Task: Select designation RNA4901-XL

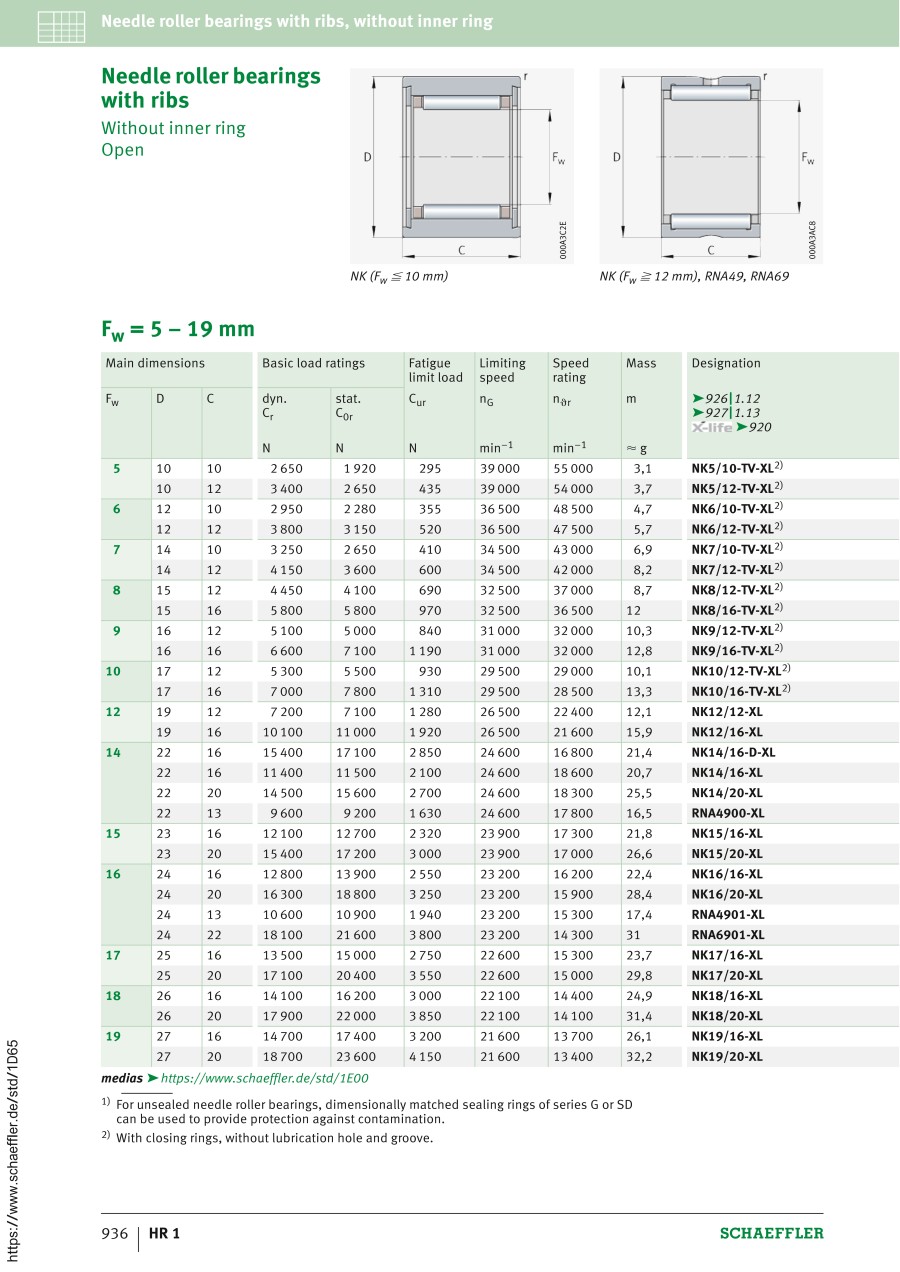Action: (x=728, y=914)
